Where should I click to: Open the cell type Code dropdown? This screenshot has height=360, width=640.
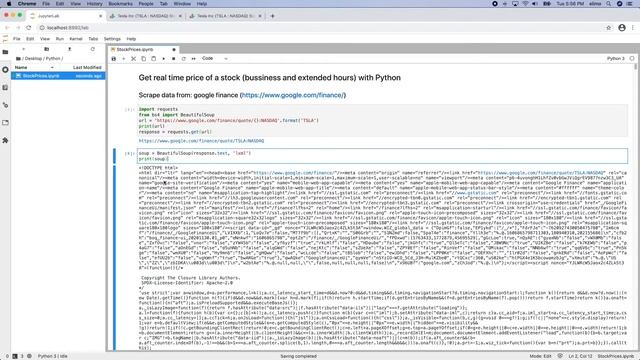pos(215,58)
